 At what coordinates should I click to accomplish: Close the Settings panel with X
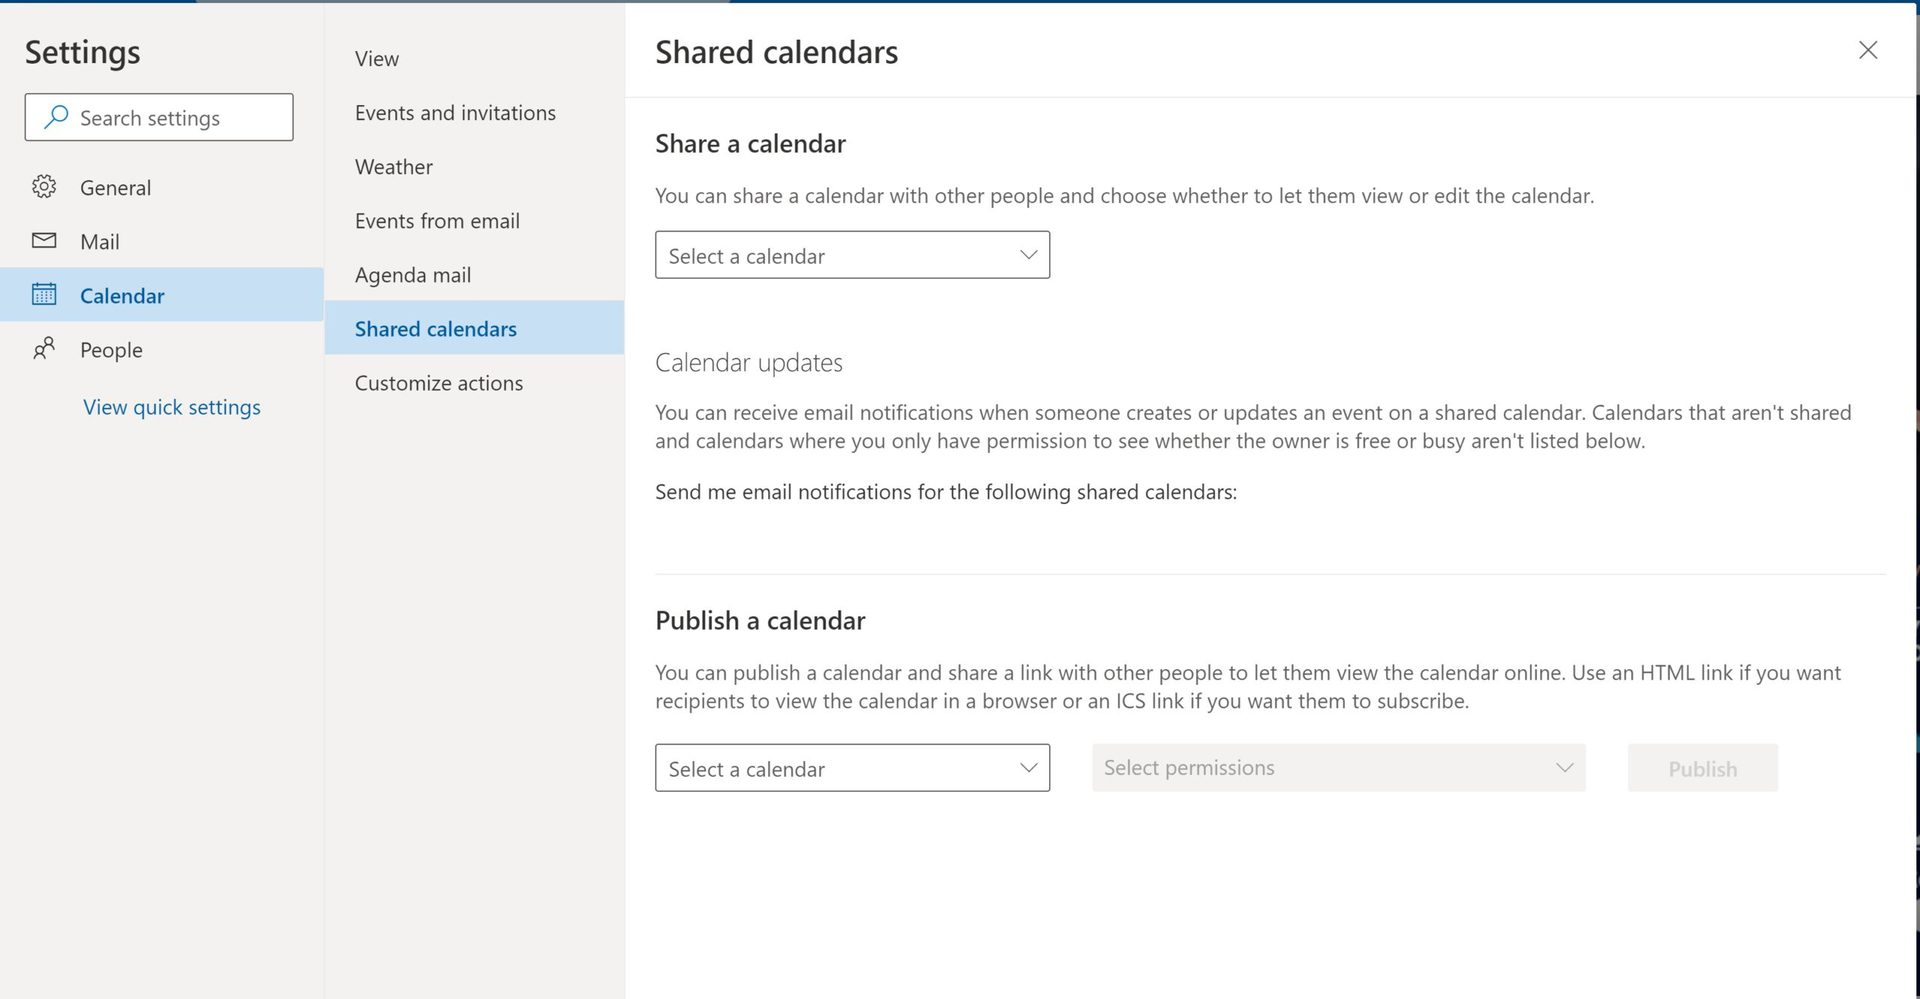click(x=1867, y=50)
